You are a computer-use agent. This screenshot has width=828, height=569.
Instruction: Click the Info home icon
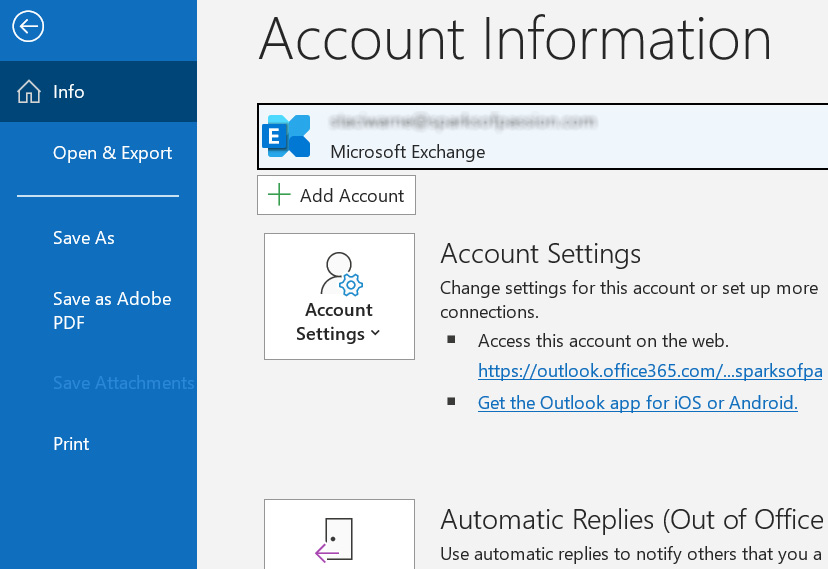click(29, 92)
